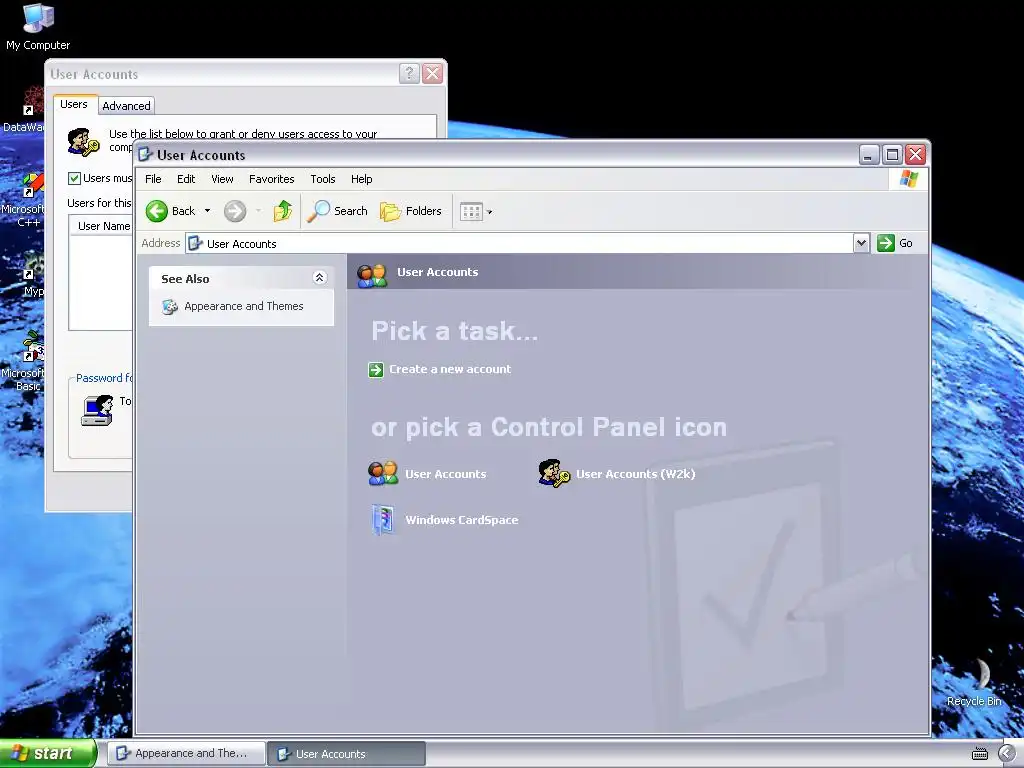Image resolution: width=1024 pixels, height=768 pixels.
Task: Click user-with-key icon in background dialog
Action: (84, 142)
